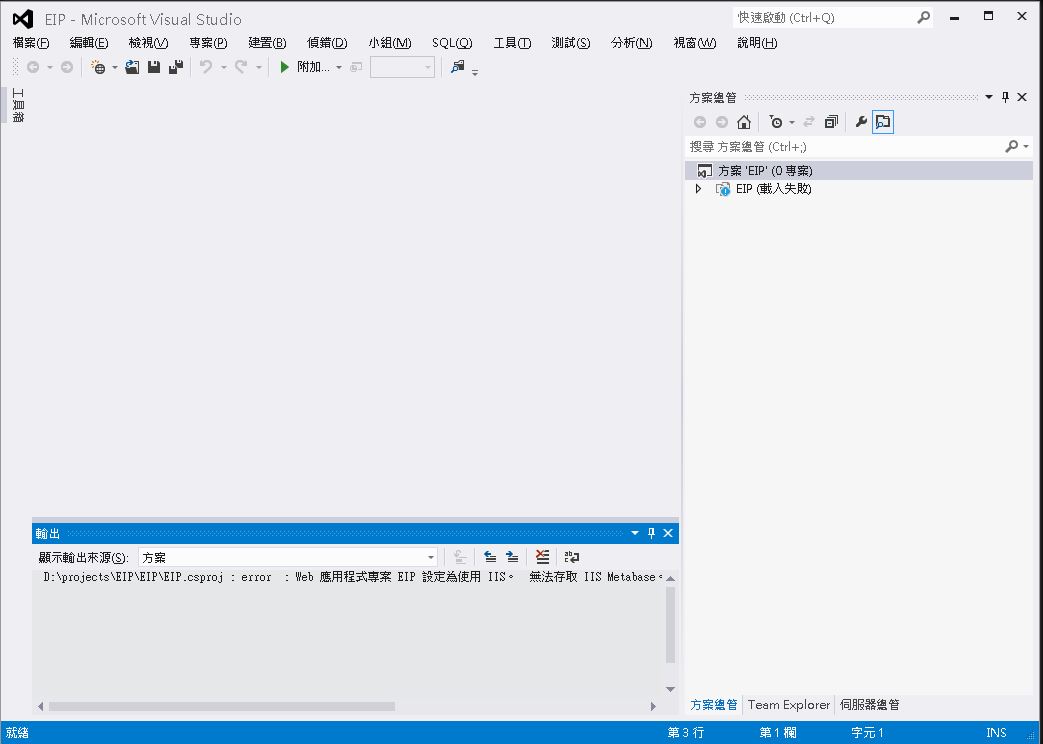
Task: Click the Undo icon in the toolbar
Action: pos(207,67)
